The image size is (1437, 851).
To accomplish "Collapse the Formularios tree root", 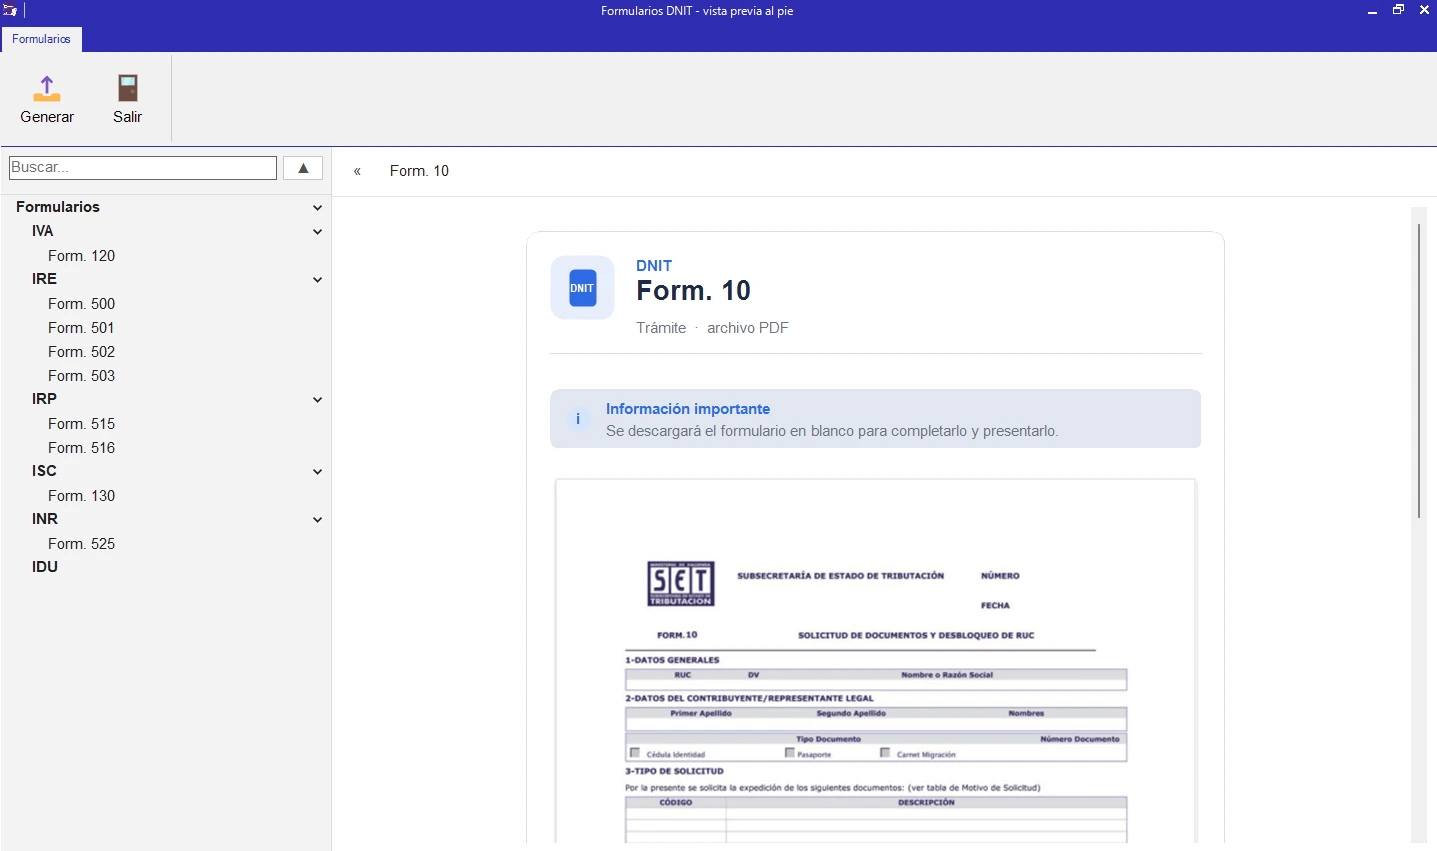I will pos(317,208).
